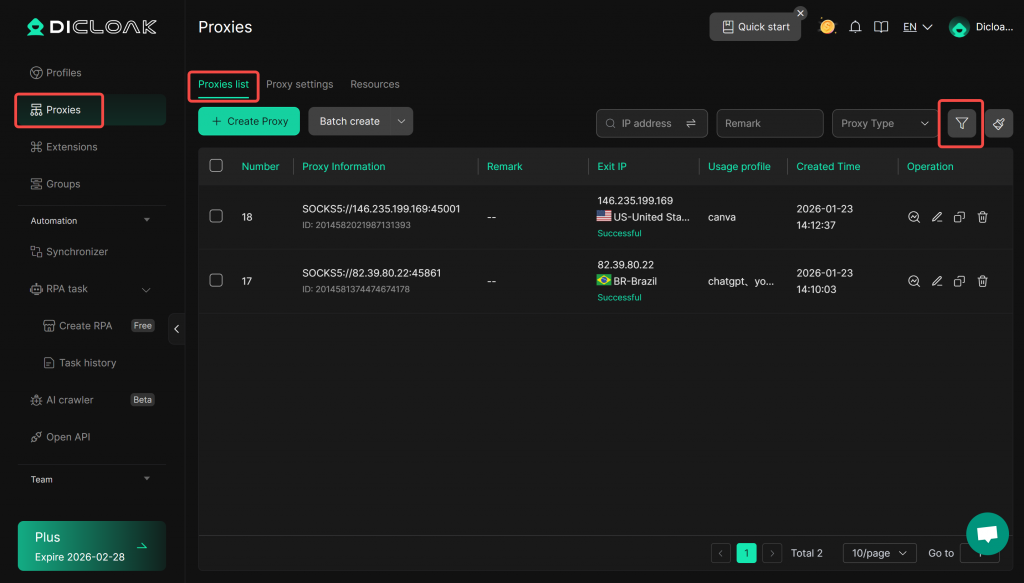Switch to the Proxy settings tab

pos(299,84)
